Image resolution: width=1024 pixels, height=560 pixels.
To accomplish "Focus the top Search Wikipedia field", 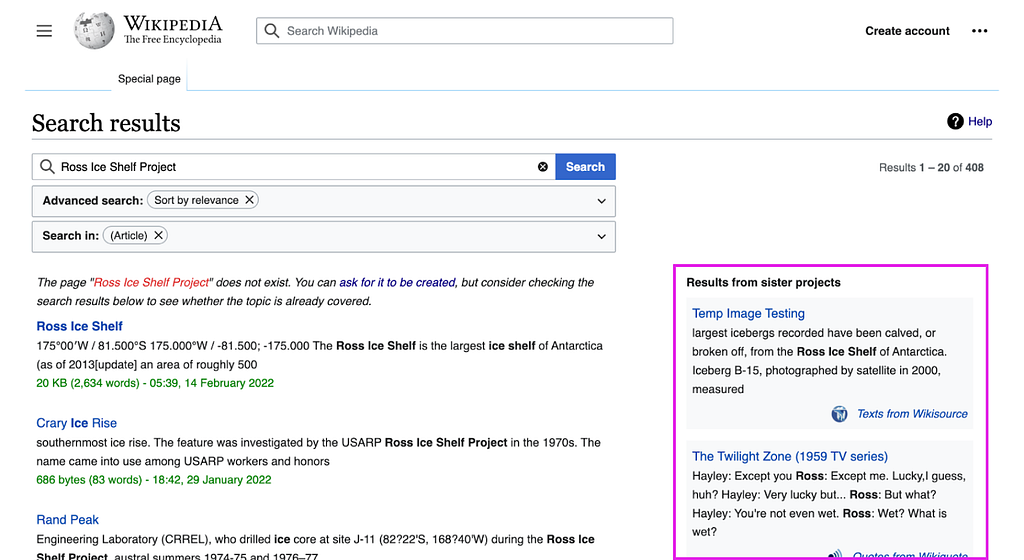I will coord(464,31).
